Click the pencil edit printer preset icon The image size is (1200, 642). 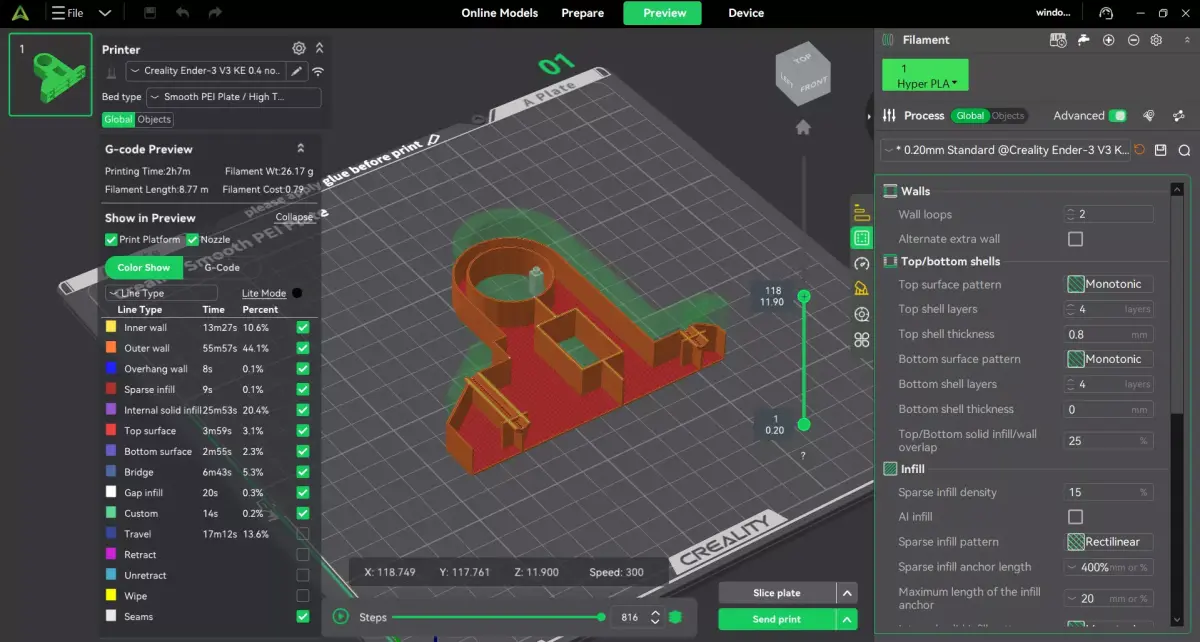tap(296, 71)
